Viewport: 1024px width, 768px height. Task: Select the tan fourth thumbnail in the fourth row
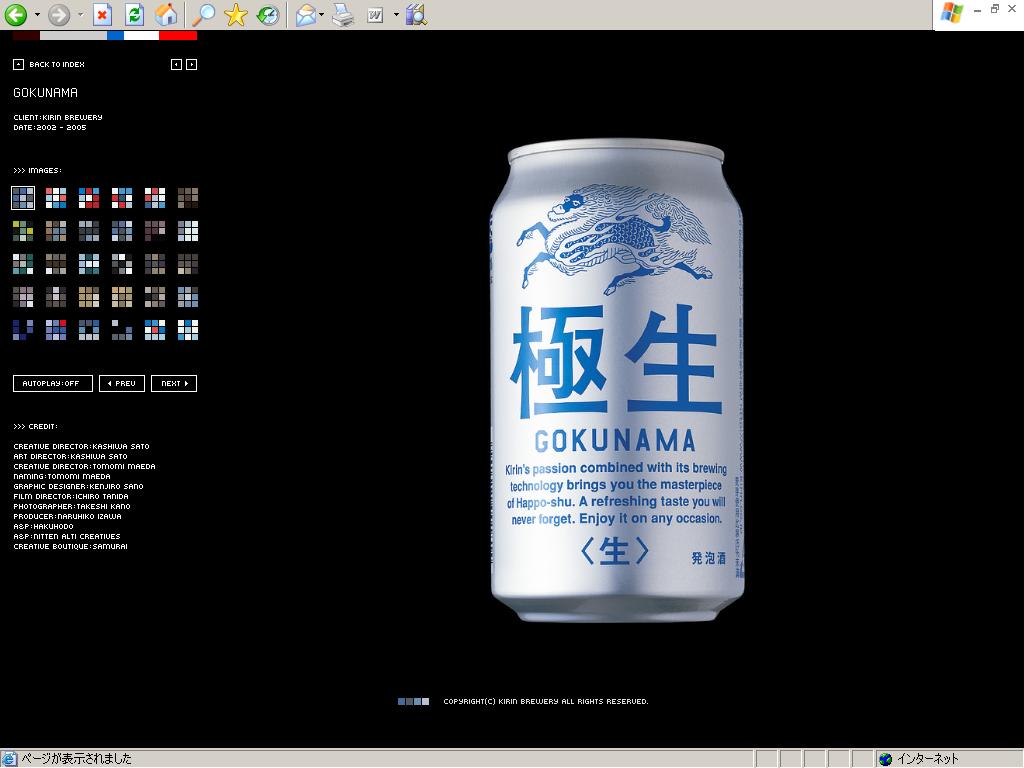click(122, 297)
